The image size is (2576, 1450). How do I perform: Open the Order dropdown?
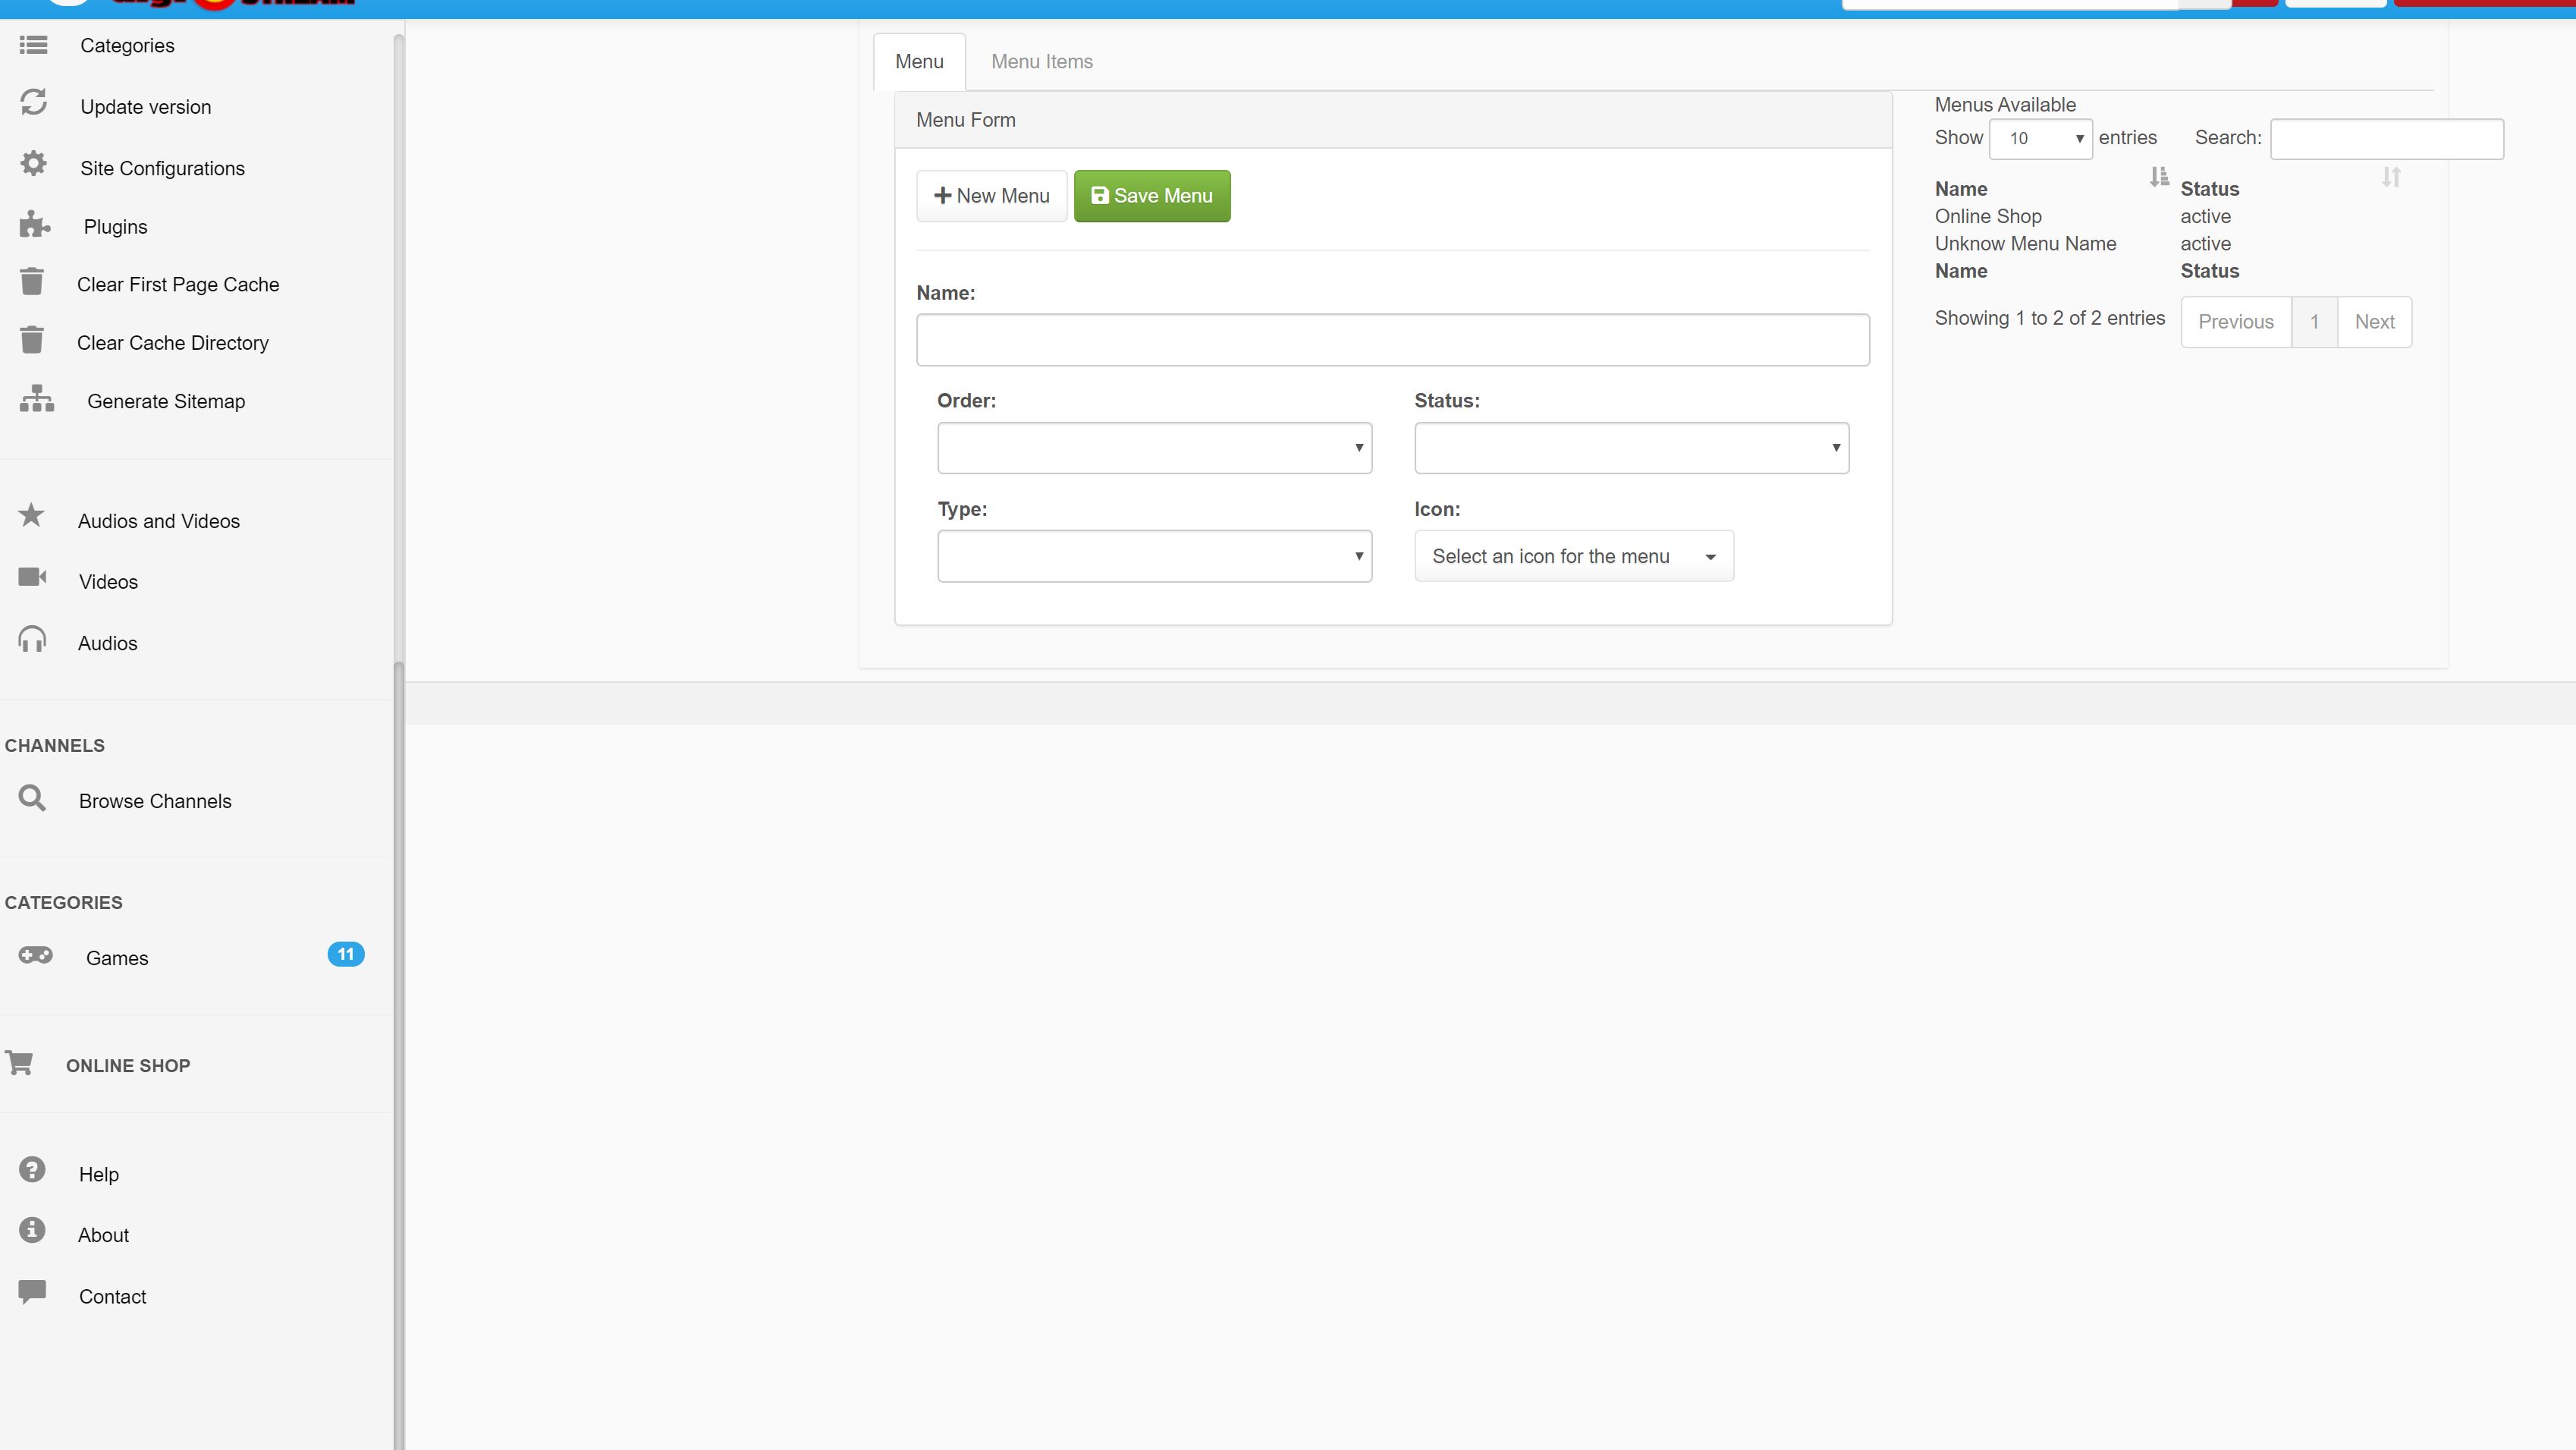1154,448
